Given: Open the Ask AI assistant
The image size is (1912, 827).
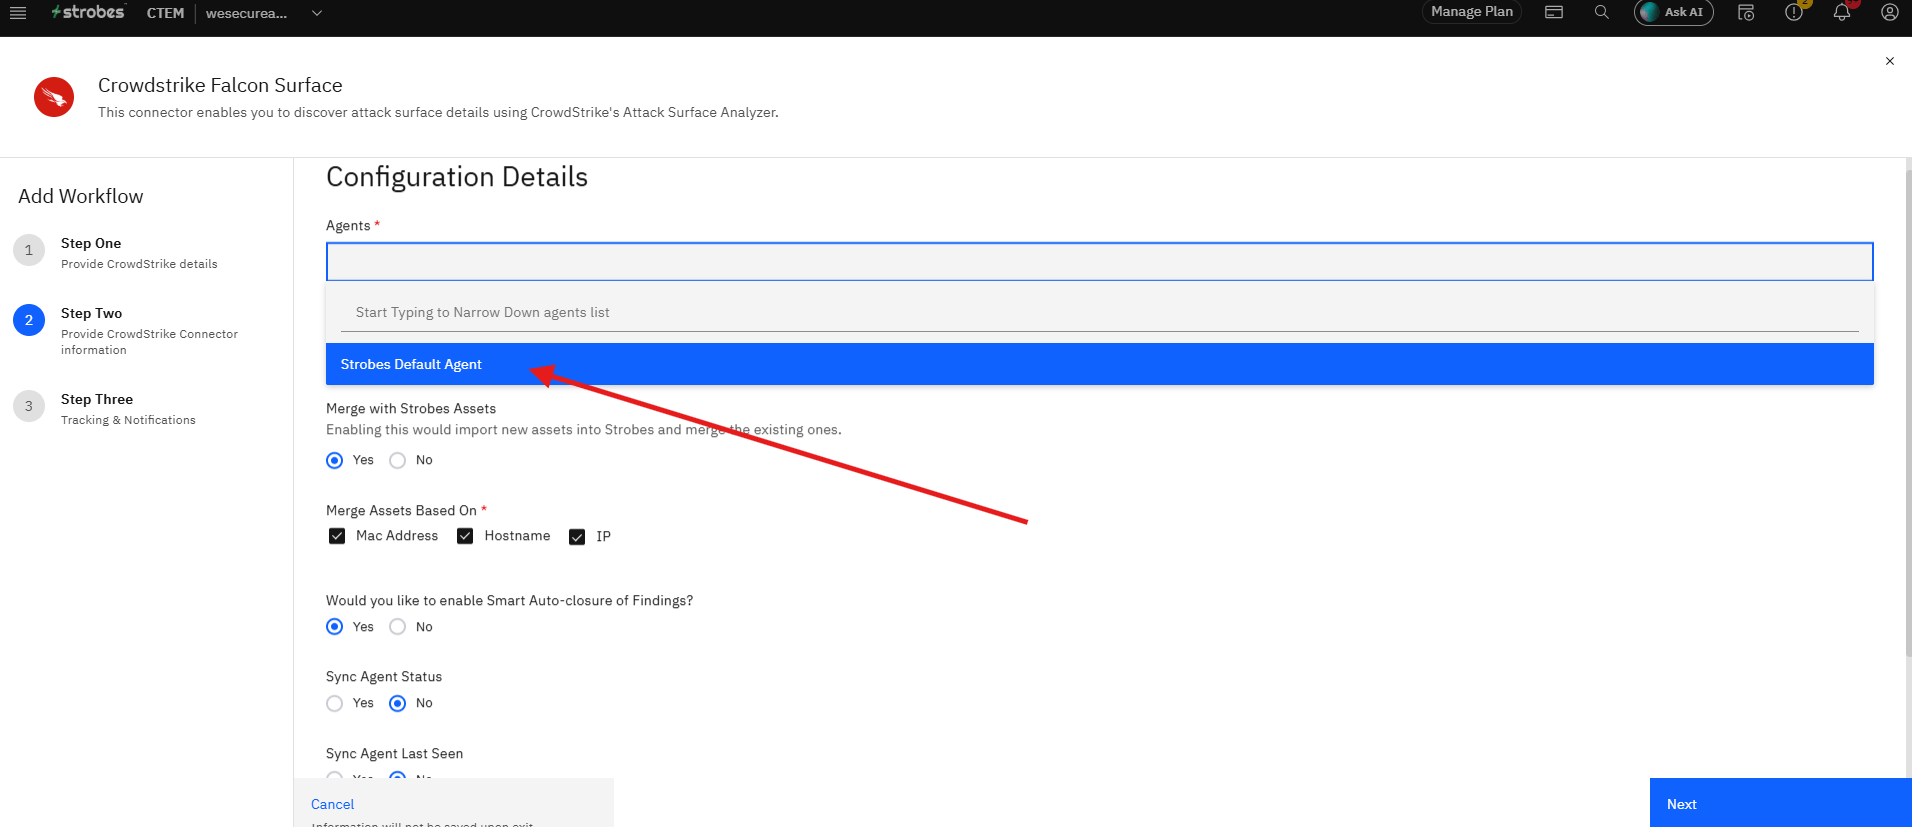Looking at the screenshot, I should click(x=1674, y=12).
